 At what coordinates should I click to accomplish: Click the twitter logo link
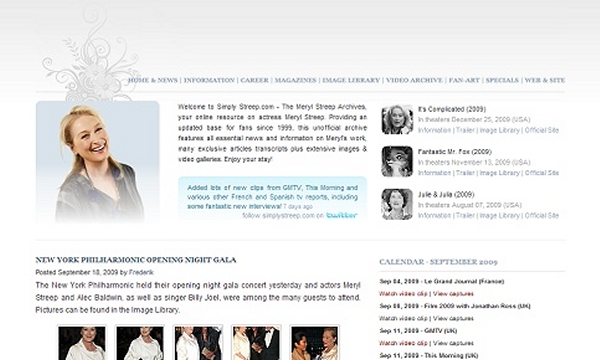341,215
